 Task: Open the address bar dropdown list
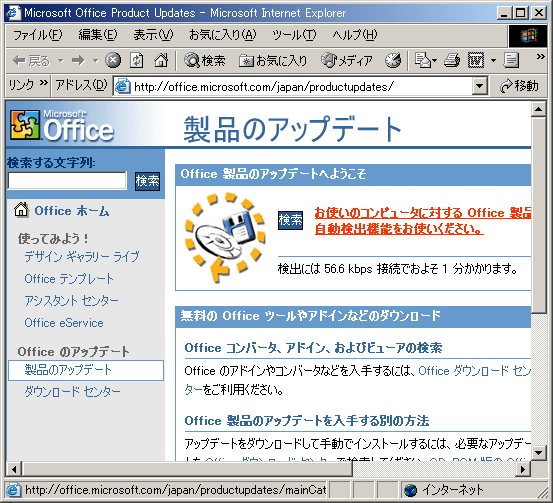(x=479, y=86)
